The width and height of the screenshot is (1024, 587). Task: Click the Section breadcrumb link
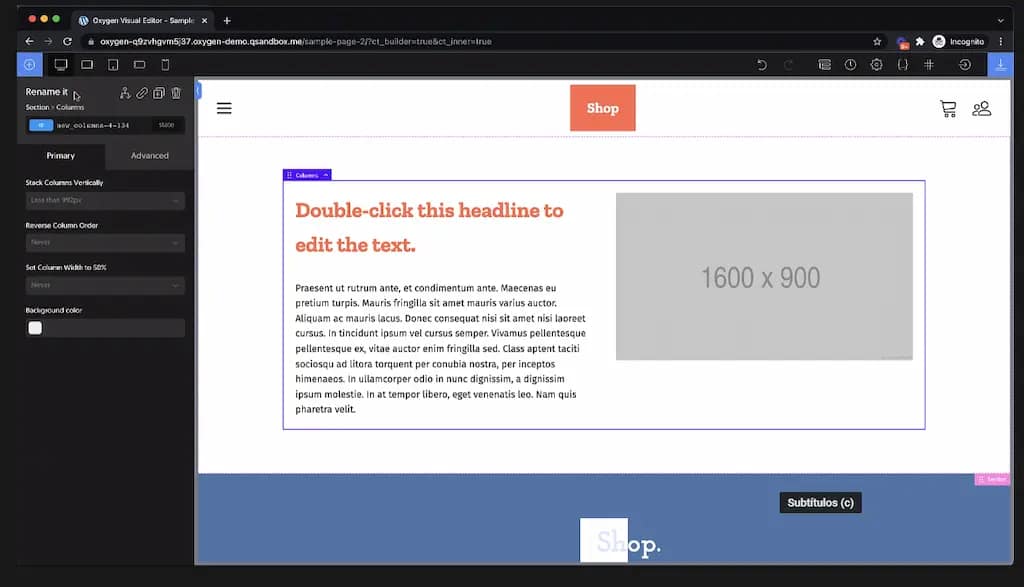37,107
